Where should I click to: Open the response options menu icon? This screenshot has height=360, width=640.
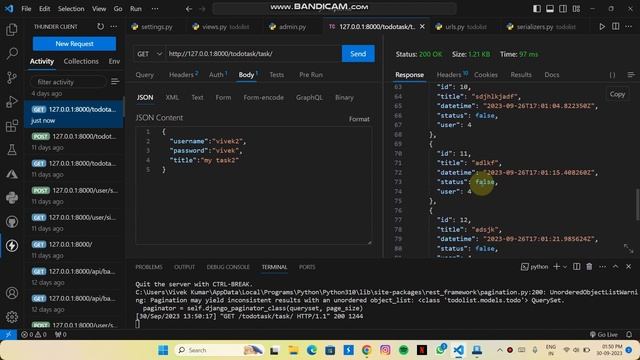(x=631, y=75)
